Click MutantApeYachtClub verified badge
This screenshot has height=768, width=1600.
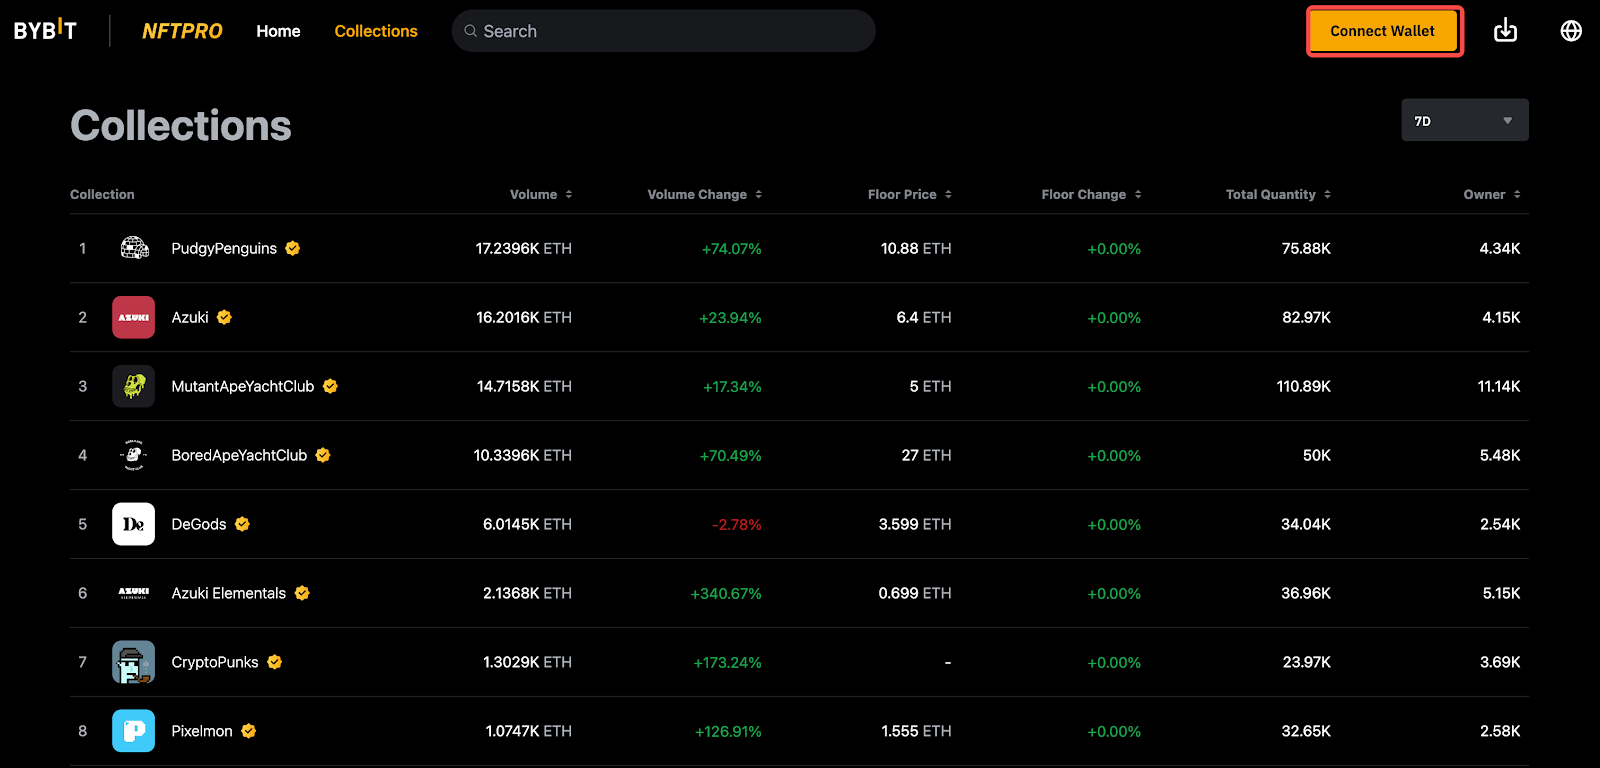(x=330, y=386)
